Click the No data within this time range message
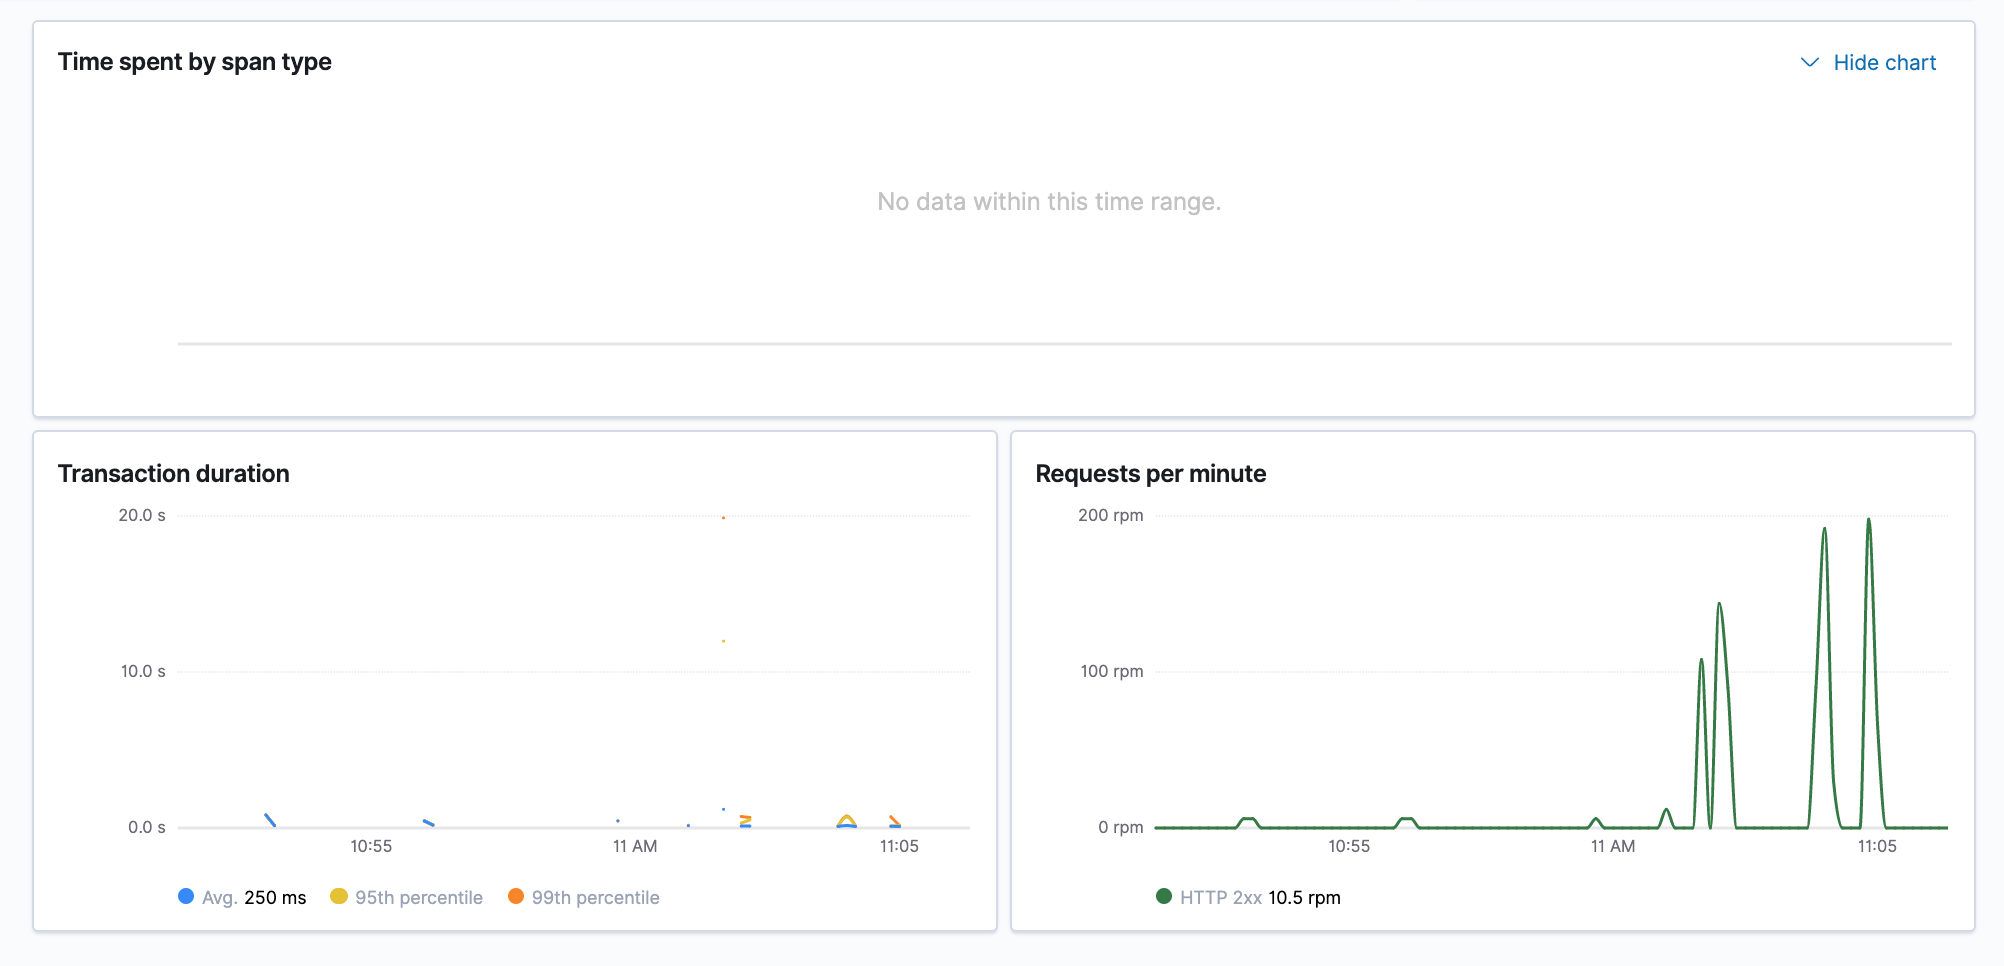This screenshot has height=966, width=2004. pos(1048,201)
